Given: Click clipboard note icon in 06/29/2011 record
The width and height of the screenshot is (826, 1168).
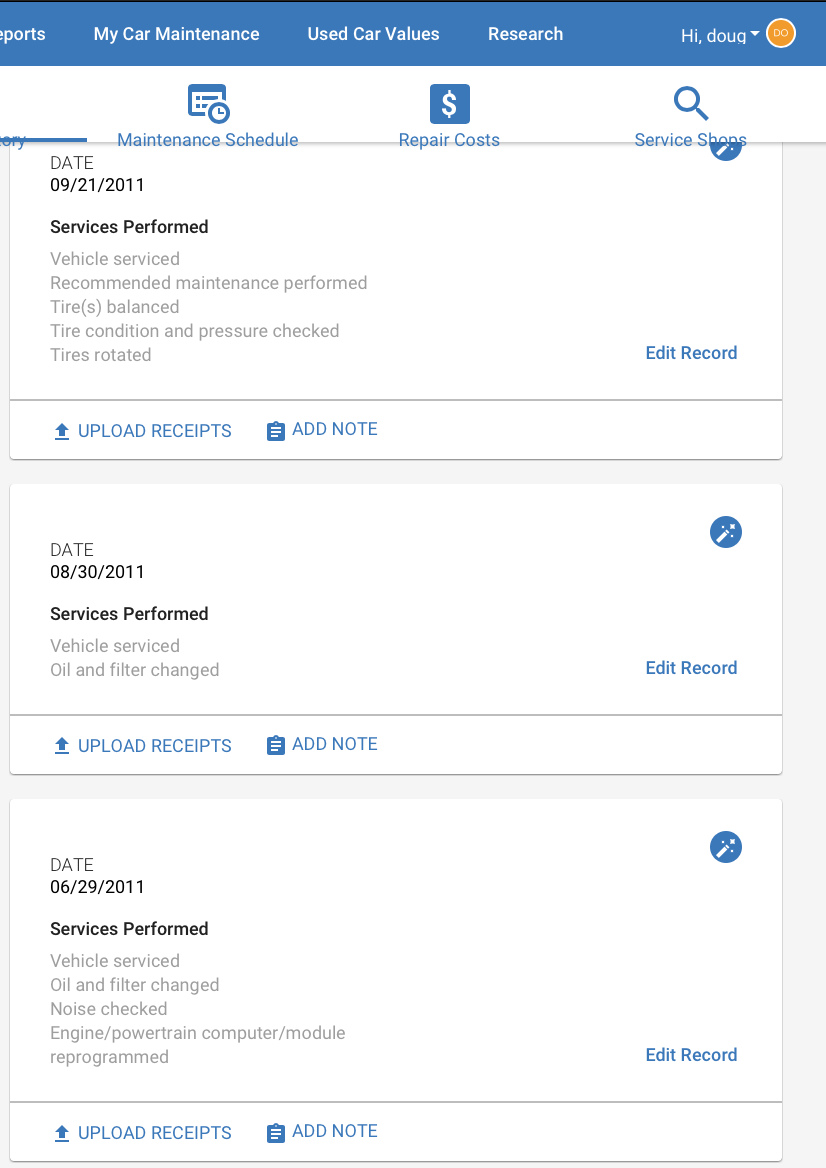Looking at the screenshot, I should 276,1133.
